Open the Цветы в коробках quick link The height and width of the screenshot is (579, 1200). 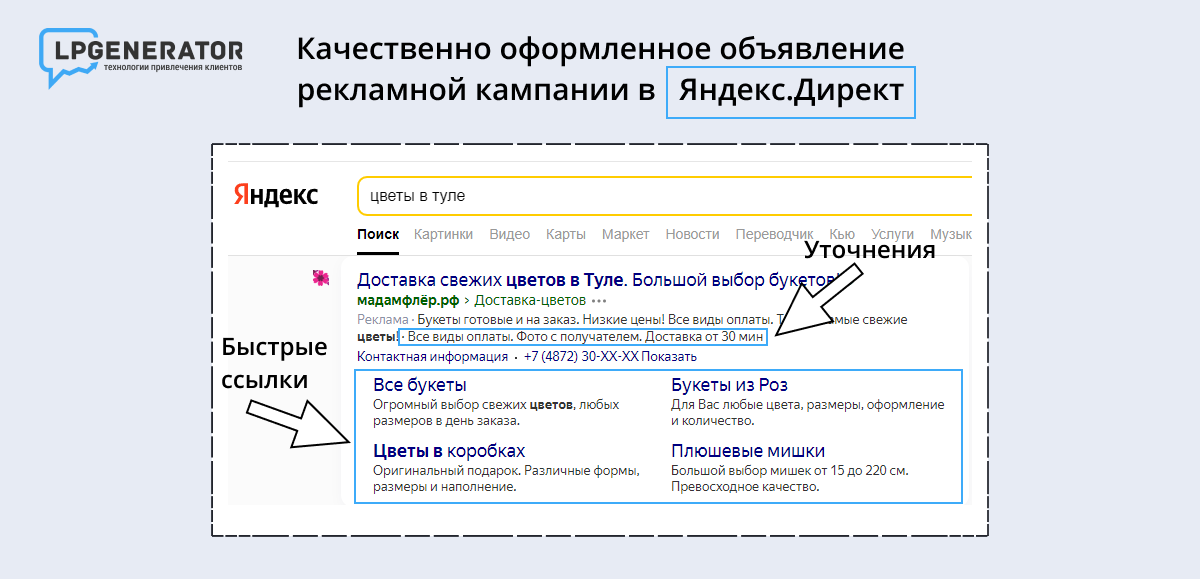point(449,451)
